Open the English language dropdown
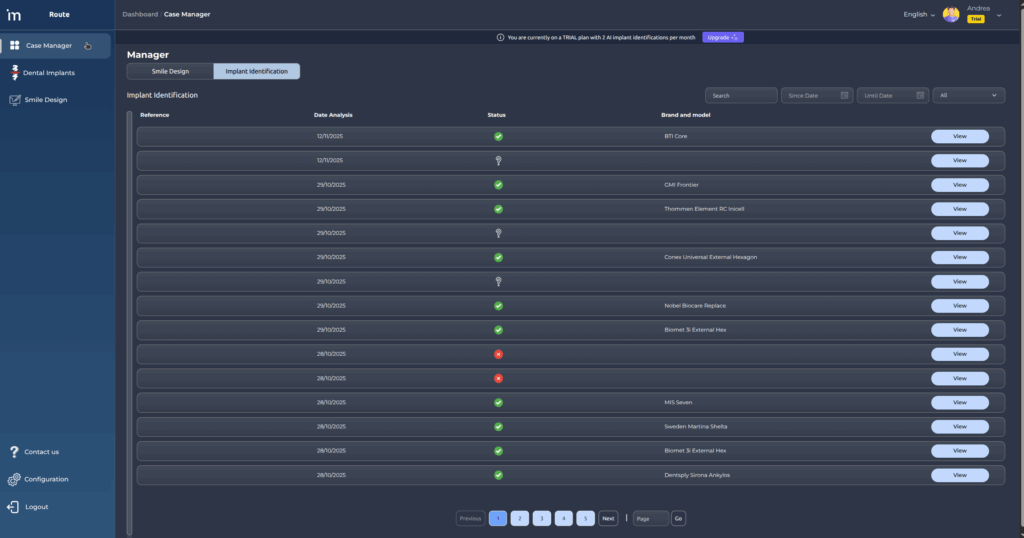The width and height of the screenshot is (1024, 538). pos(919,14)
